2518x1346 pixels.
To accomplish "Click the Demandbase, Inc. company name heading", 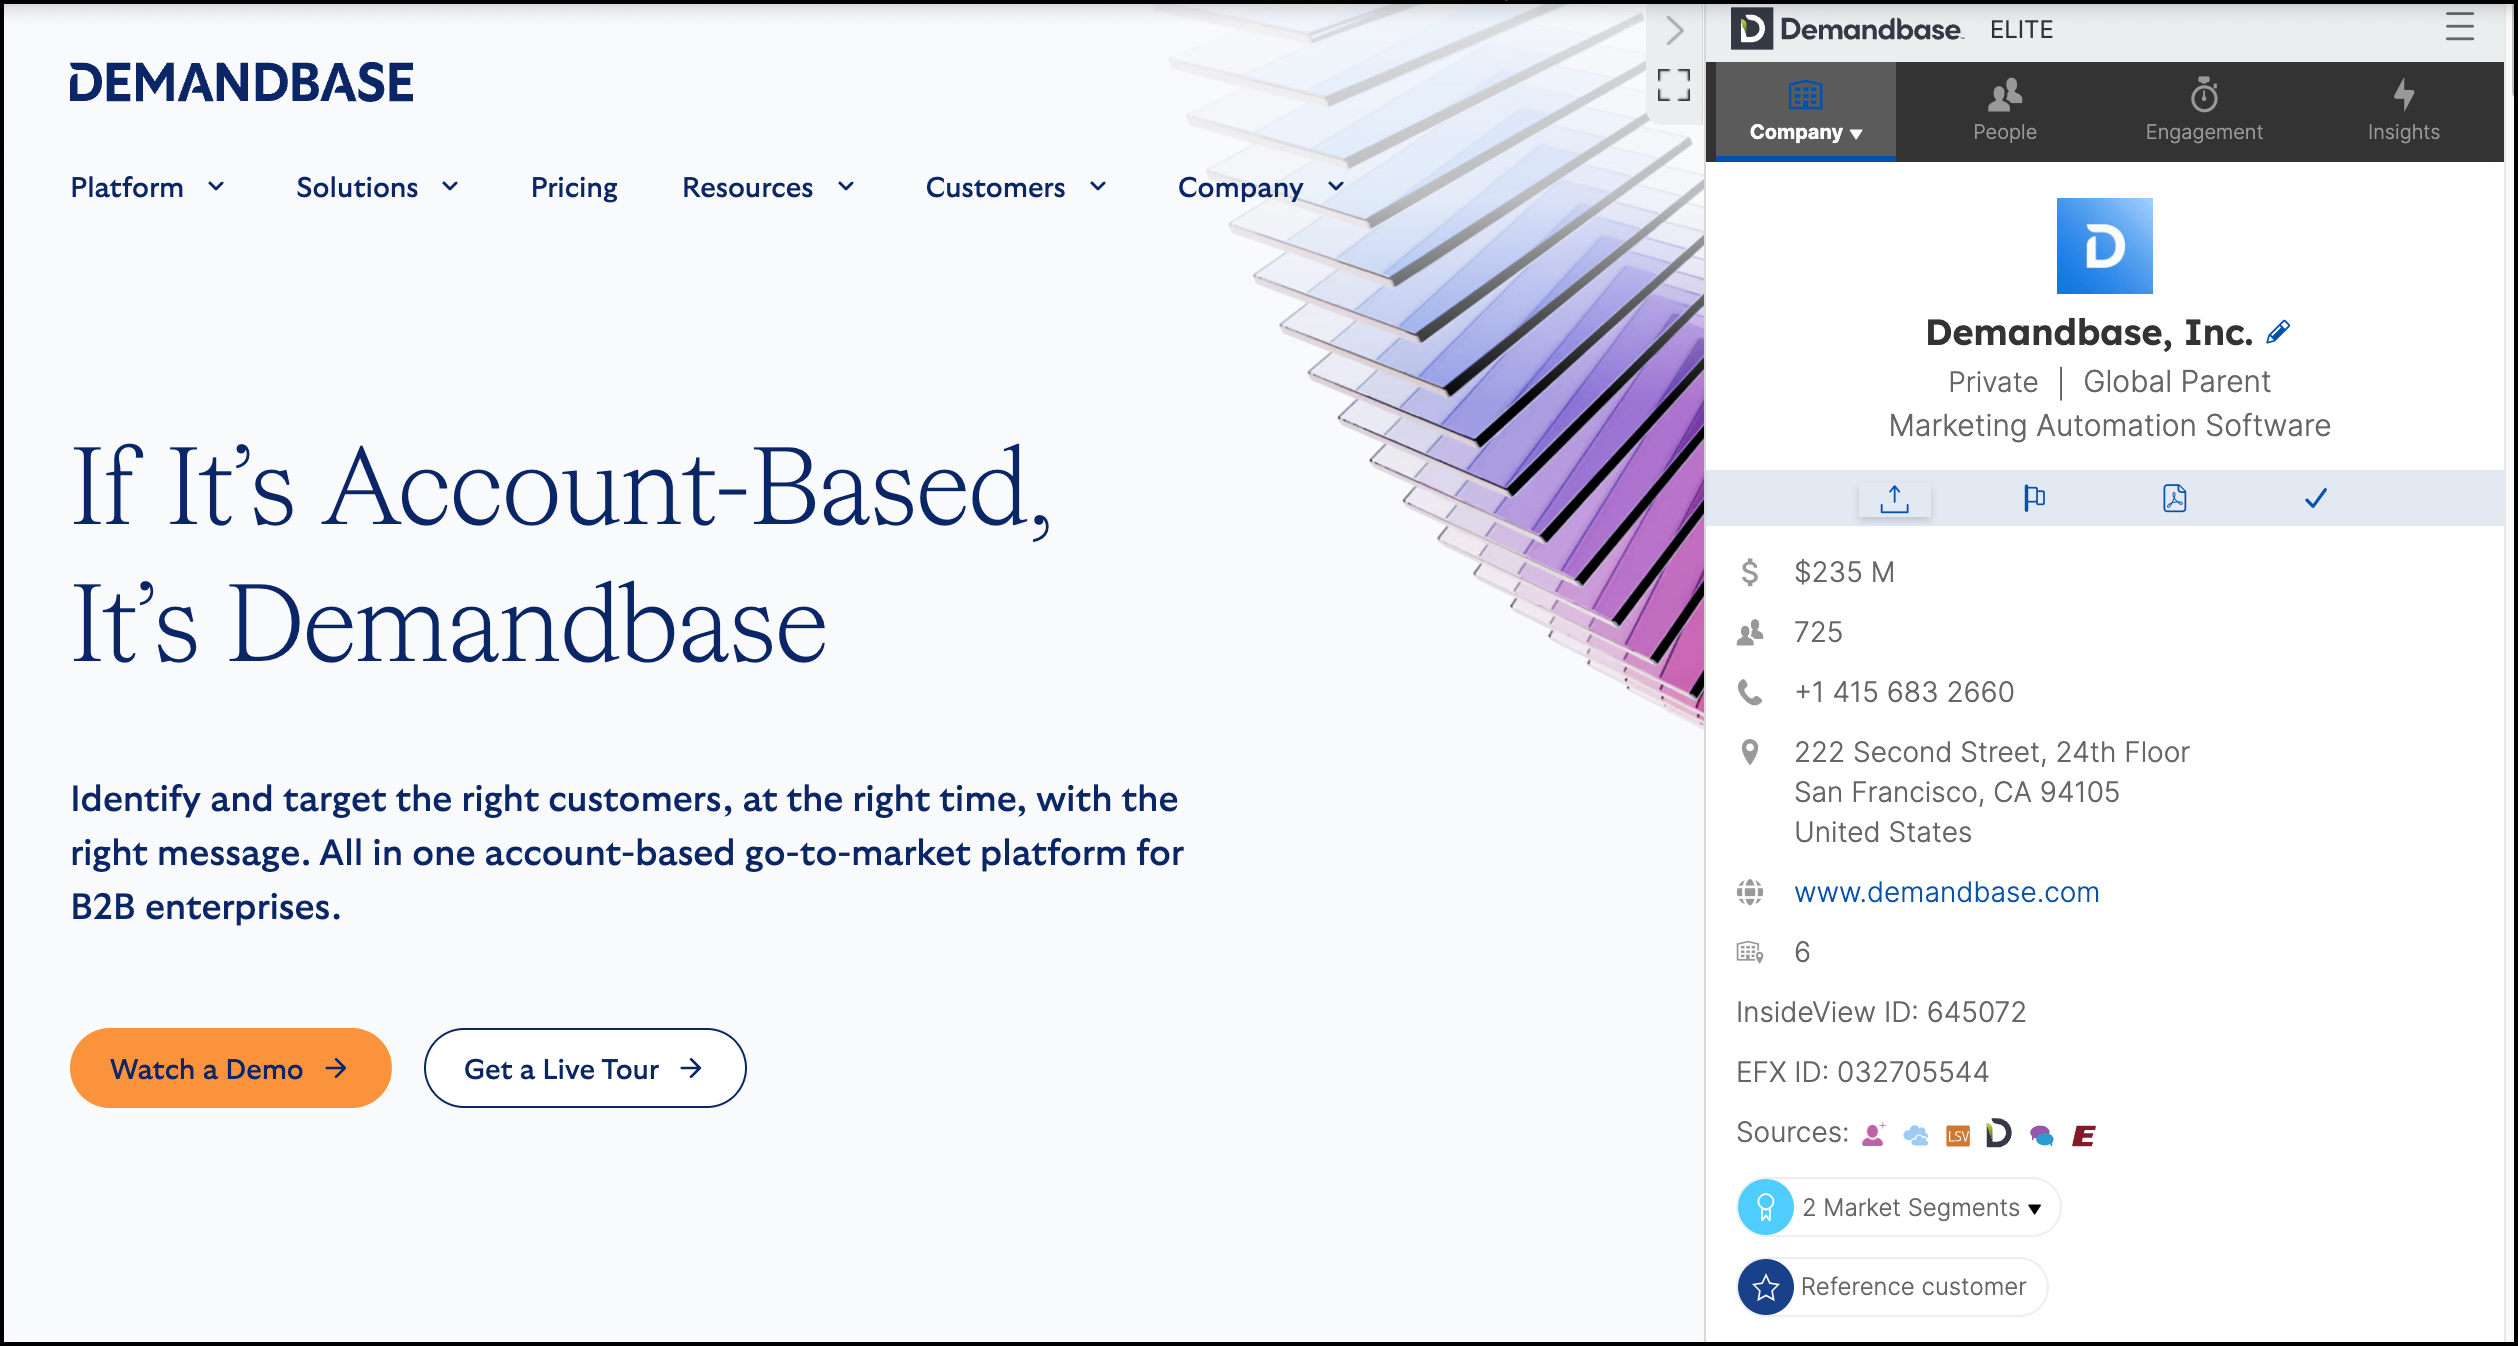I will 2089,332.
